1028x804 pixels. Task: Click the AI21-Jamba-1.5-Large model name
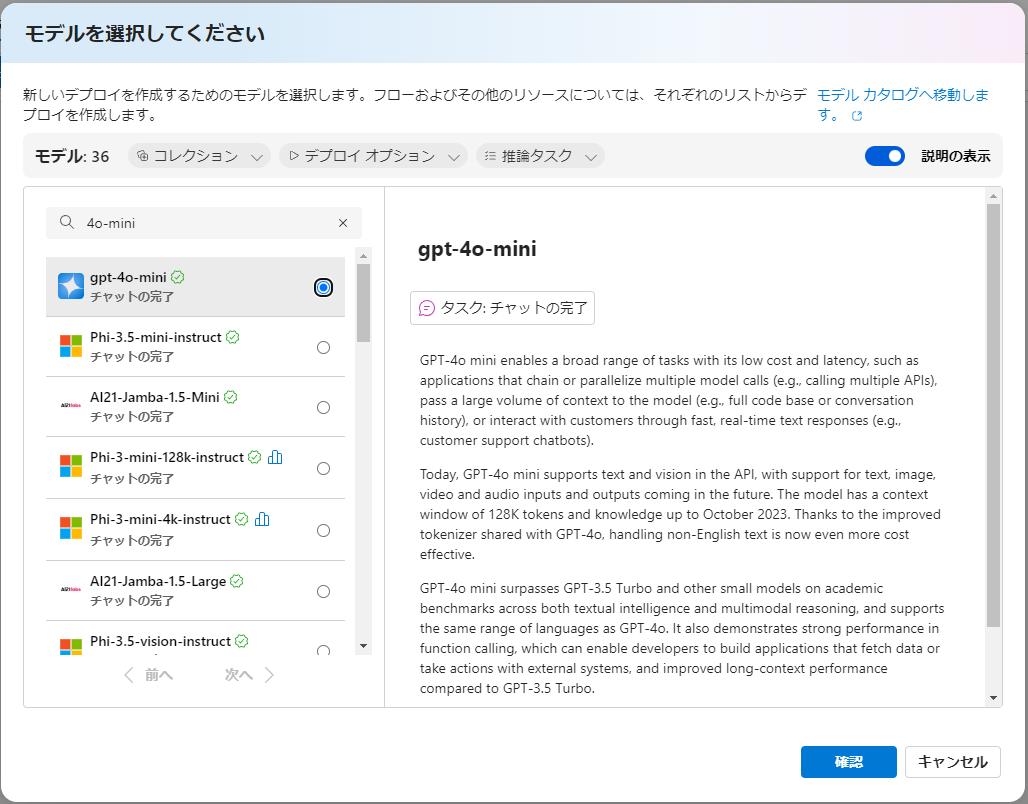tap(158, 581)
